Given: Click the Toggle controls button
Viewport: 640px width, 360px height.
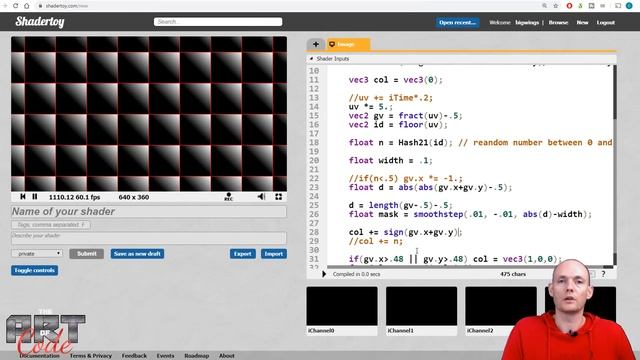Looking at the screenshot, I should click(x=34, y=270).
